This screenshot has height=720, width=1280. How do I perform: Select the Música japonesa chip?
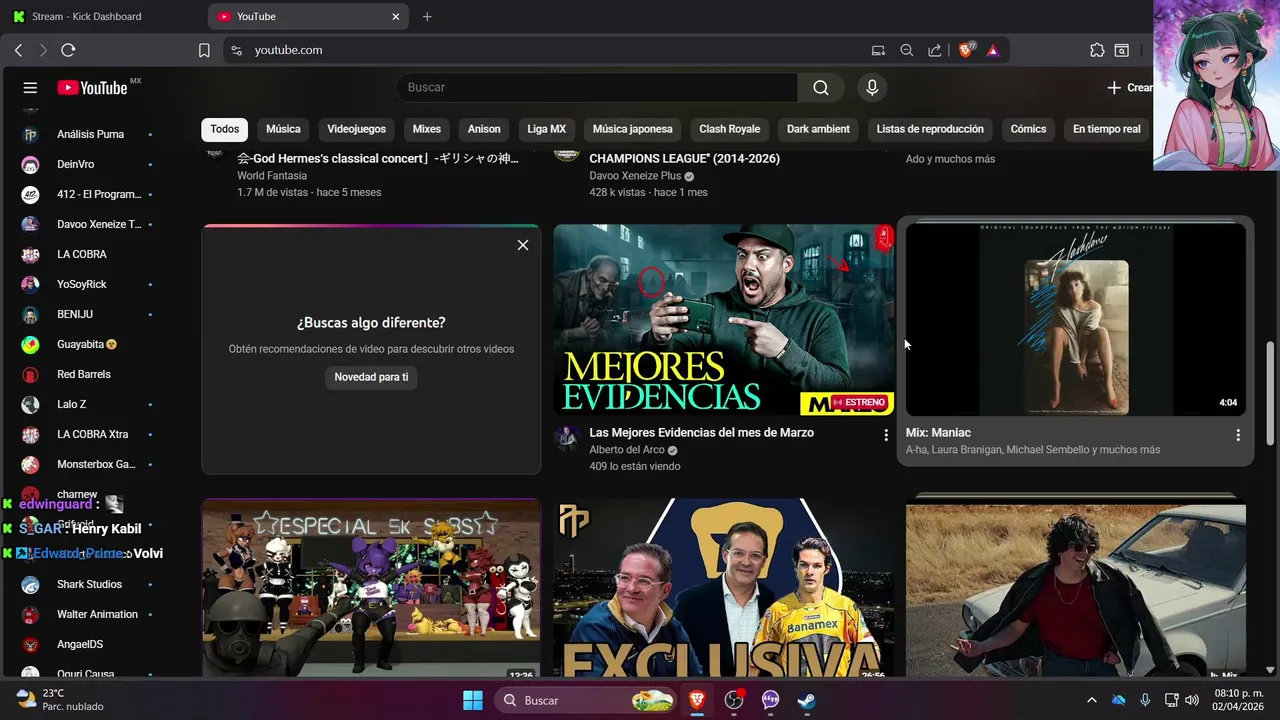click(x=632, y=129)
